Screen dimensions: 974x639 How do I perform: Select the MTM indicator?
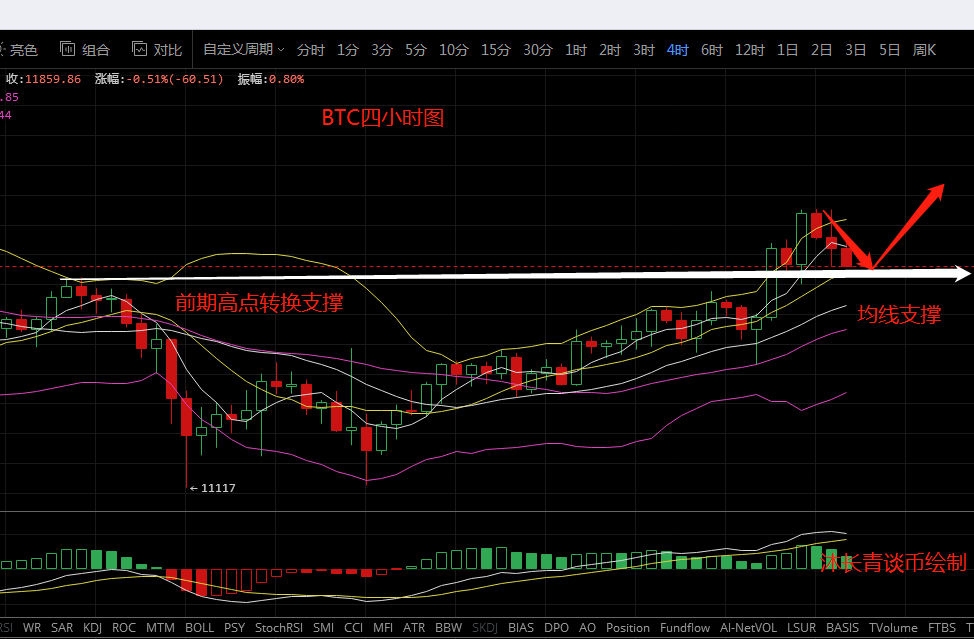tap(160, 628)
